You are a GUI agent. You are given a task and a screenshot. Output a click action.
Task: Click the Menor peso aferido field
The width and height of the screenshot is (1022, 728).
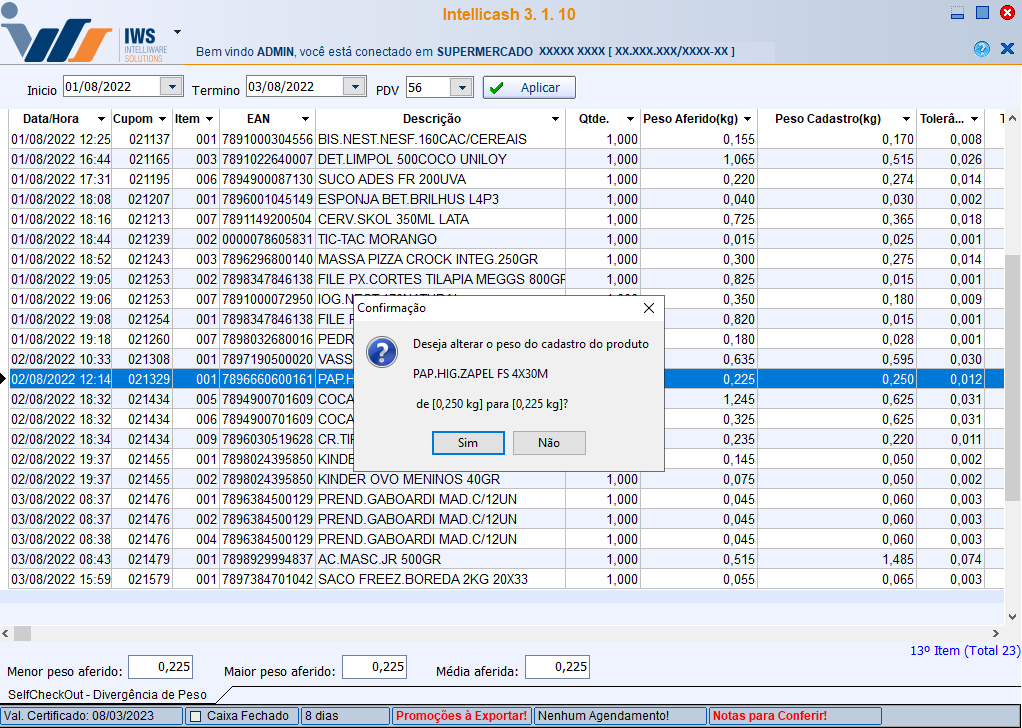click(160, 667)
